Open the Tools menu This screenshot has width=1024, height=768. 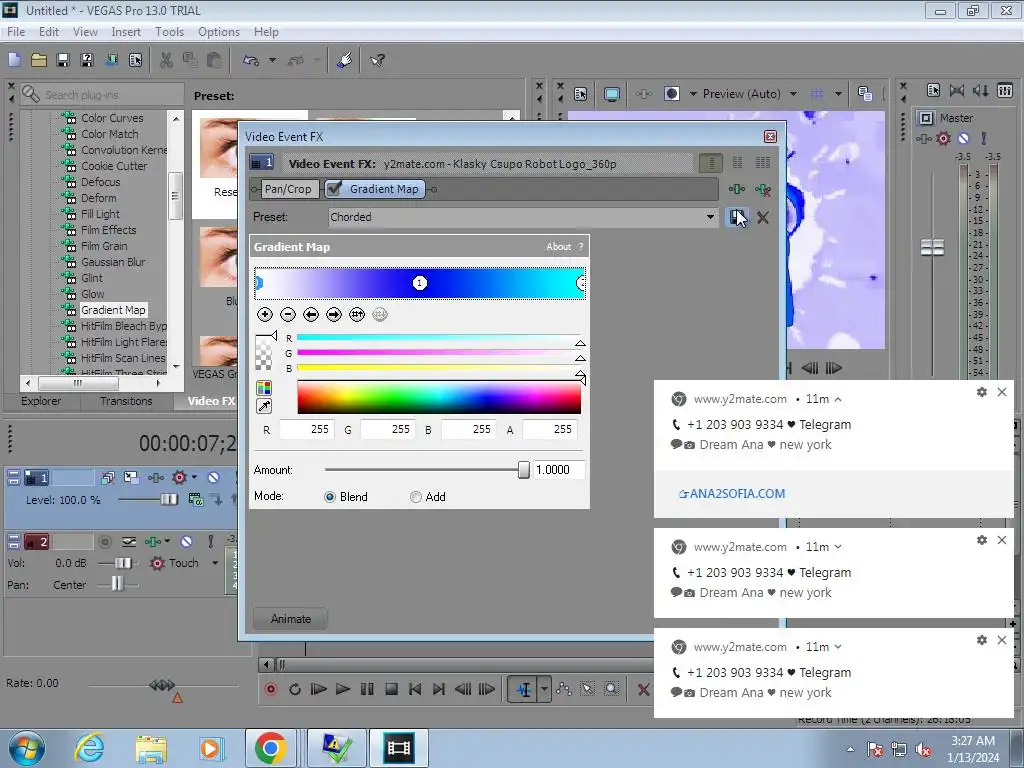tap(169, 32)
